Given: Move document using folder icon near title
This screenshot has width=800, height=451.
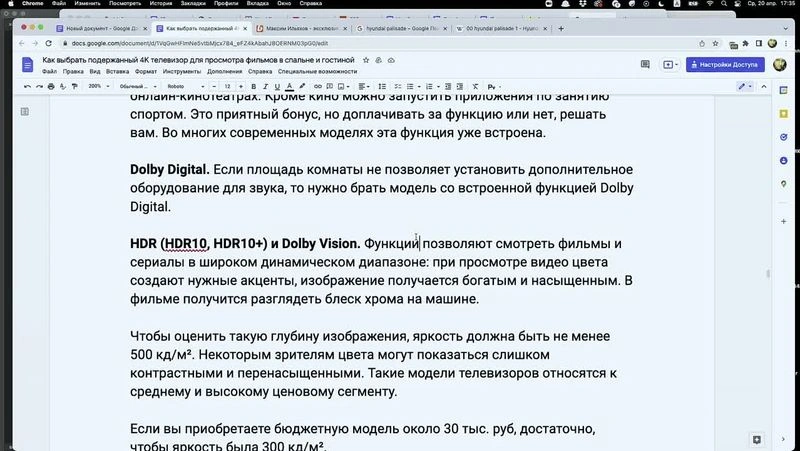Looking at the screenshot, I should (x=379, y=60).
